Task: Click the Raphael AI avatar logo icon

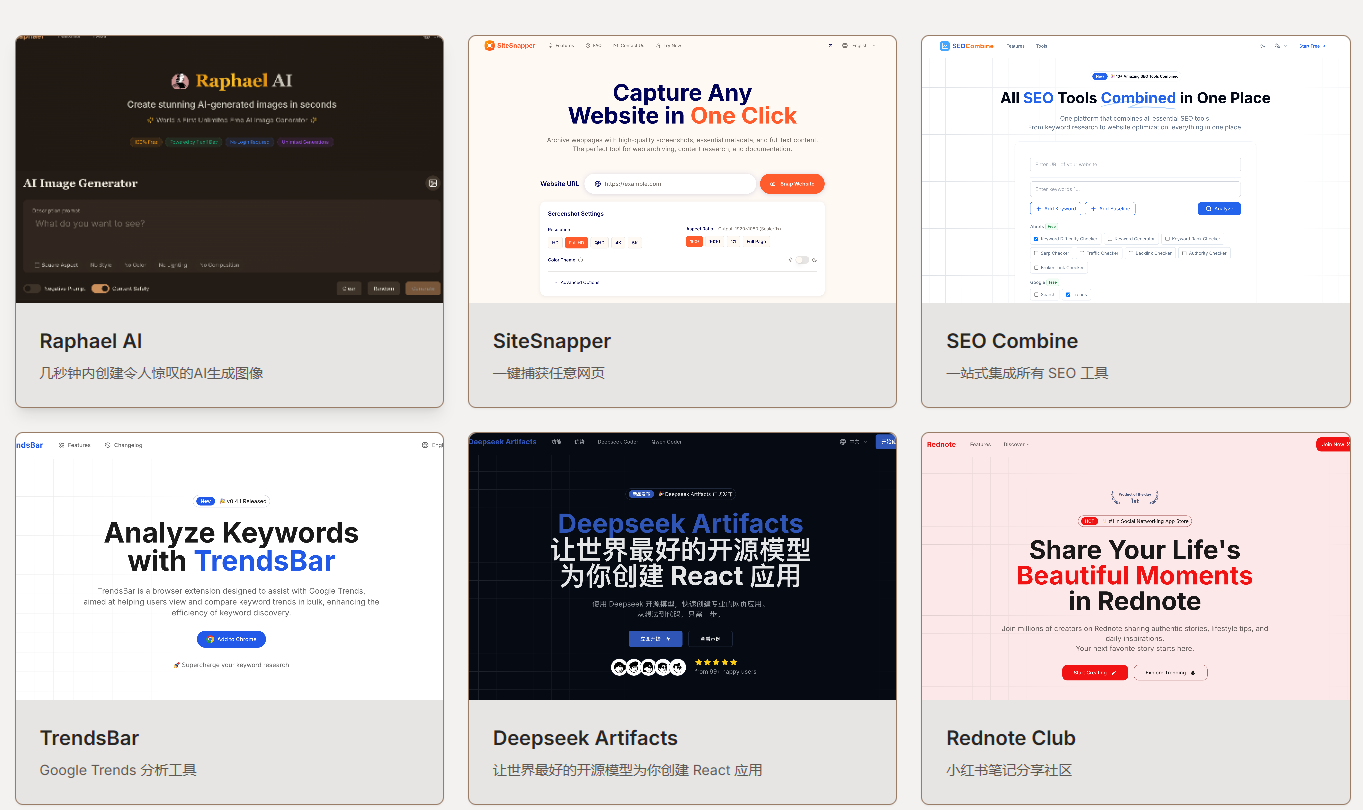Action: click(x=180, y=81)
